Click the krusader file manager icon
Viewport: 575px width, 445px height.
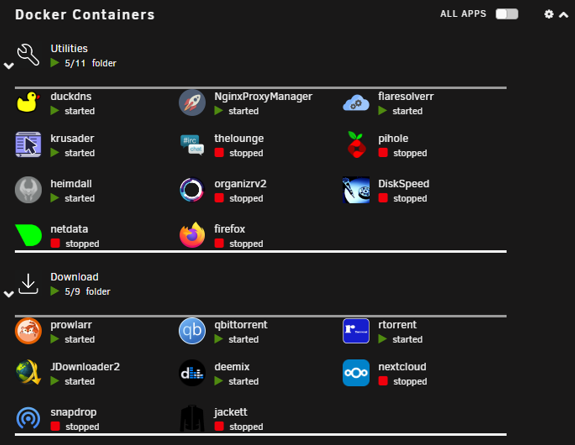(x=28, y=144)
